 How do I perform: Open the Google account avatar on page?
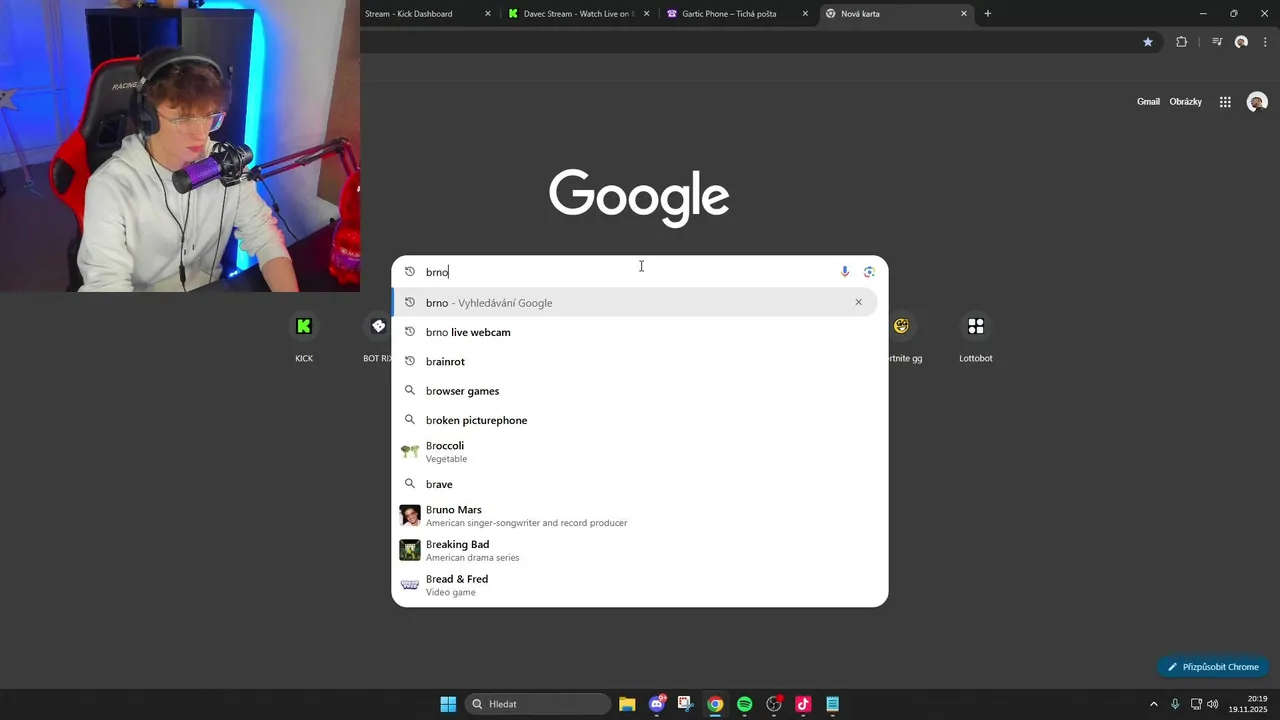(x=1257, y=102)
